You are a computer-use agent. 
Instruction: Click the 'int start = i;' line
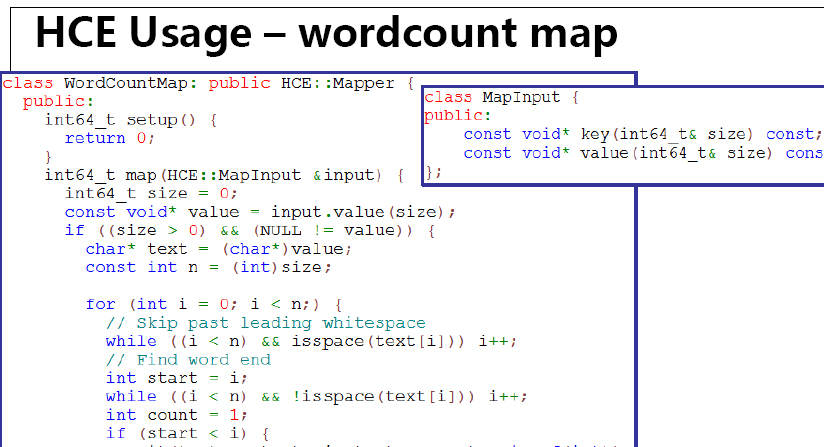(176, 378)
